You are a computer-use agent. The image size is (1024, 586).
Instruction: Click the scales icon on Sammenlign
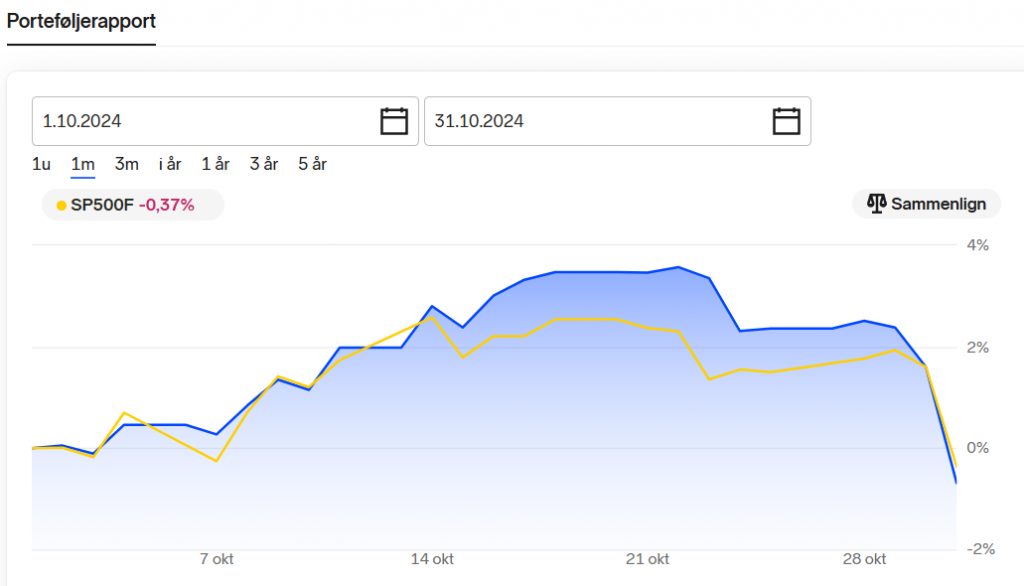pos(876,204)
